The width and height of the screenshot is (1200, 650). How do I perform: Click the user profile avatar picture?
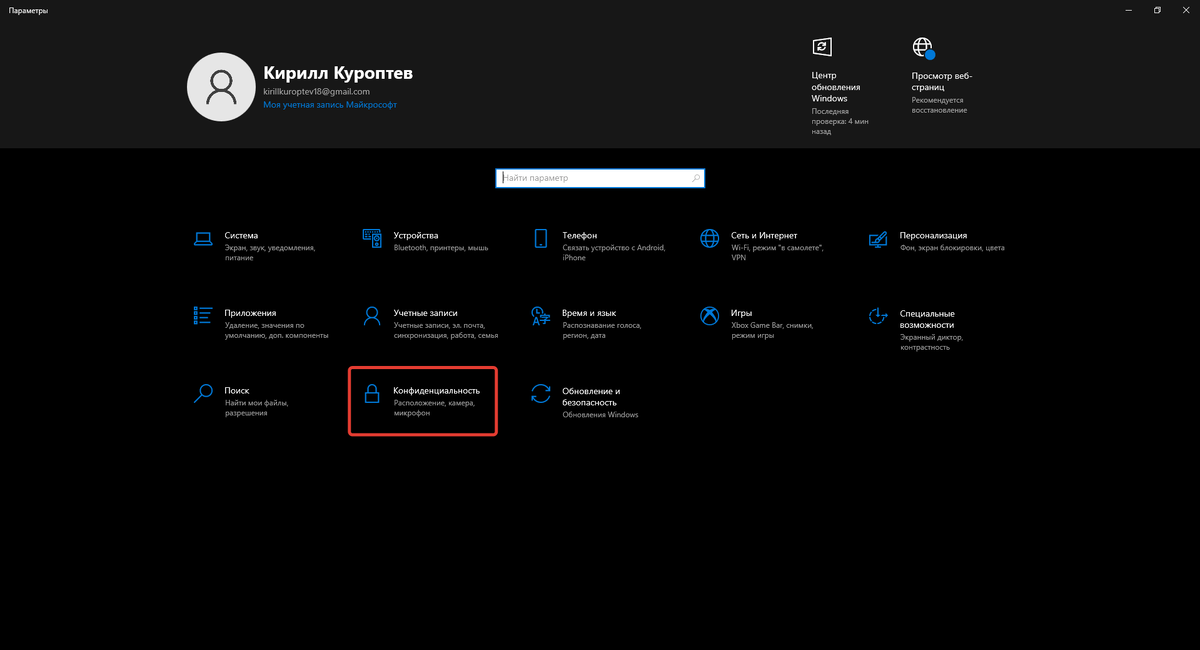[220, 88]
